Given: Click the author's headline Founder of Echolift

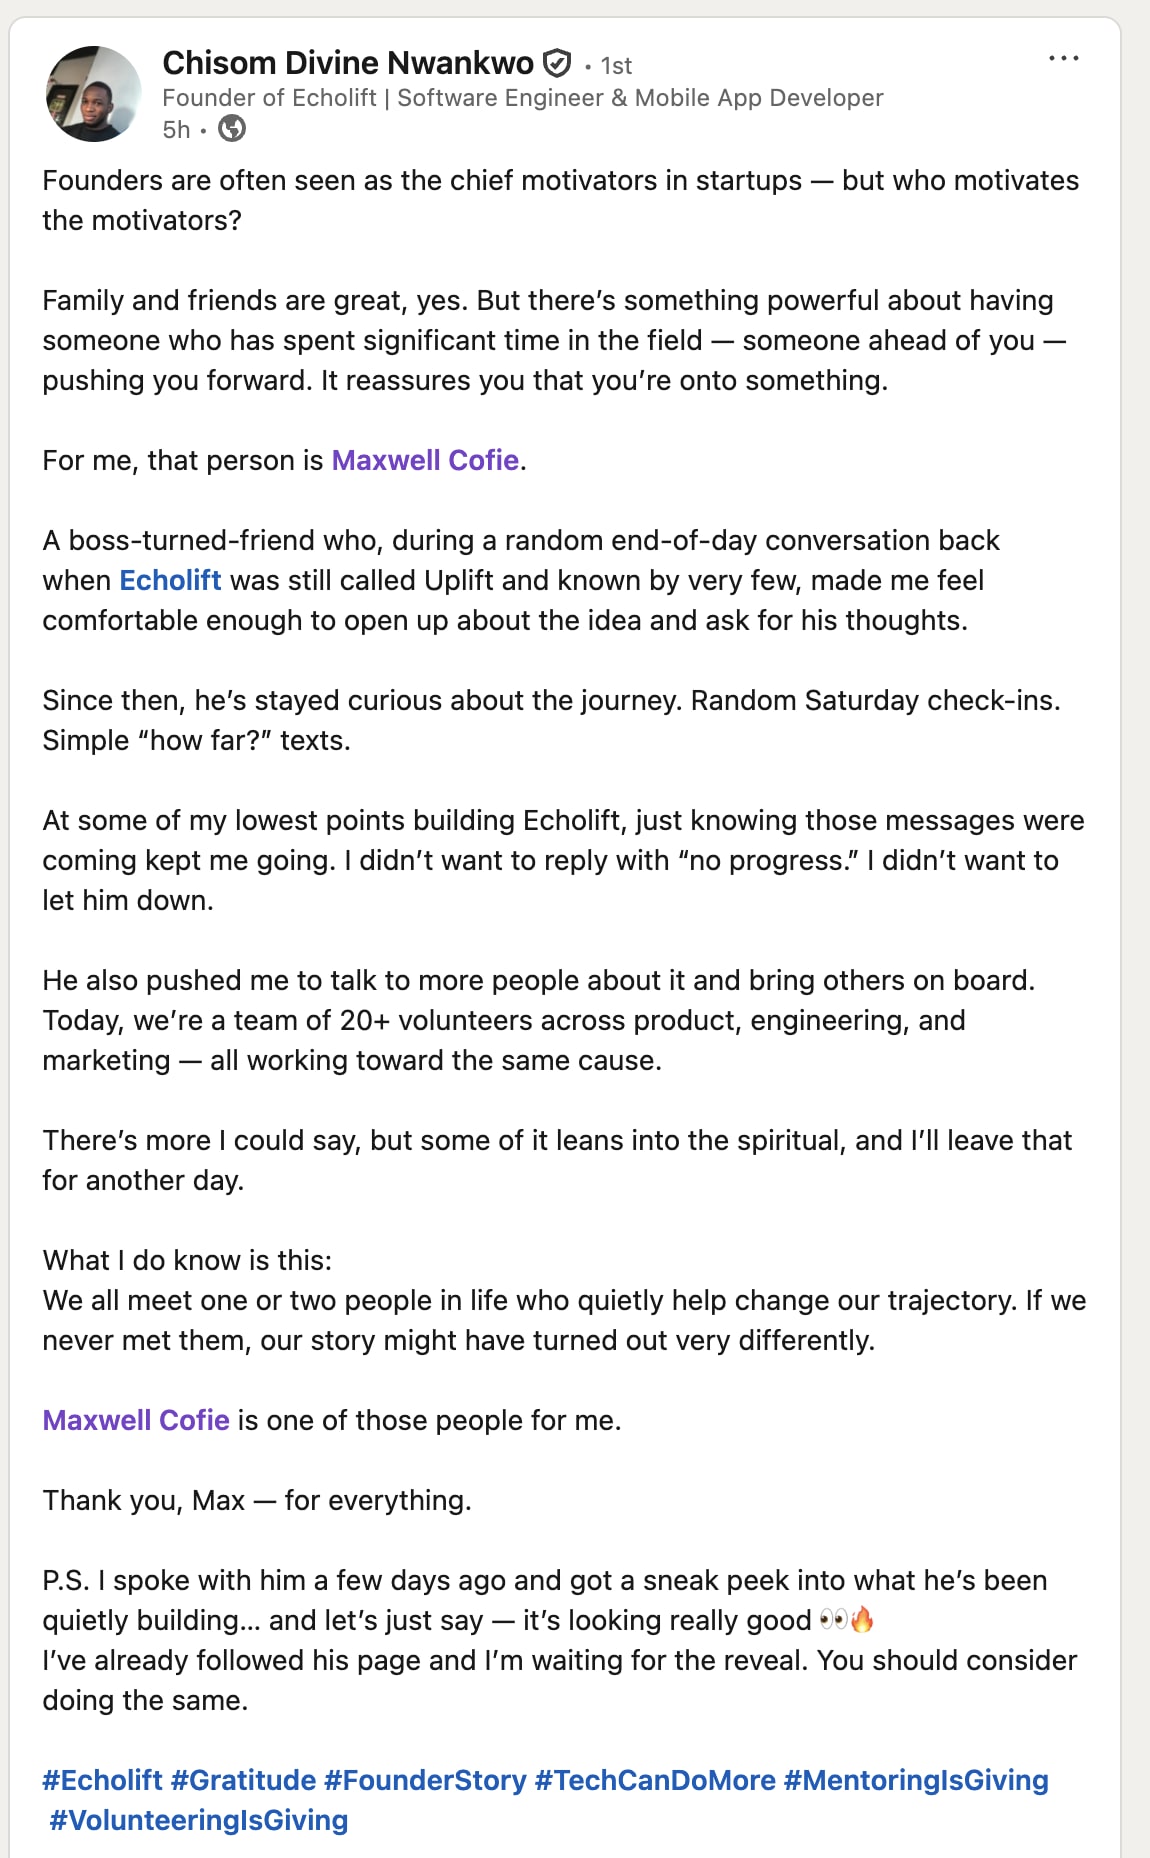Looking at the screenshot, I should 523,98.
